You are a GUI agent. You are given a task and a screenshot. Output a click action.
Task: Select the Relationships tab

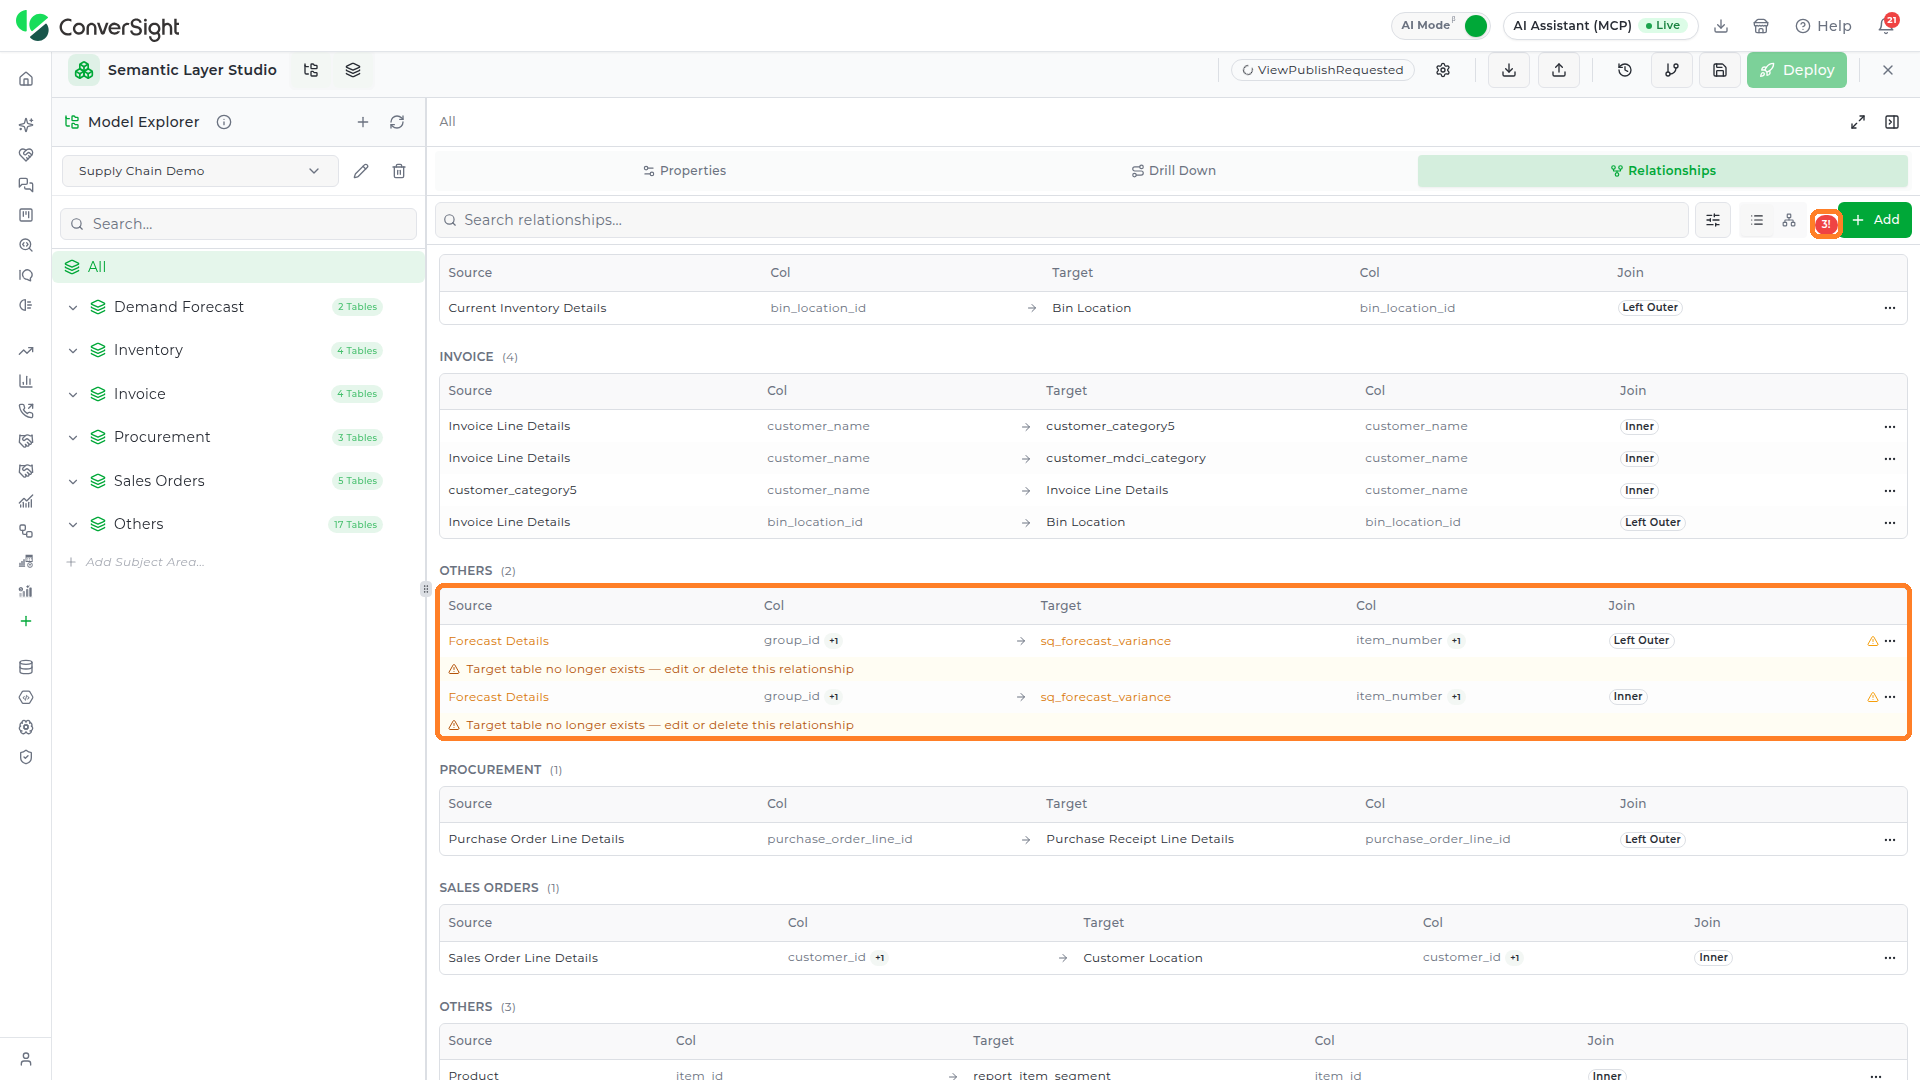[1662, 171]
